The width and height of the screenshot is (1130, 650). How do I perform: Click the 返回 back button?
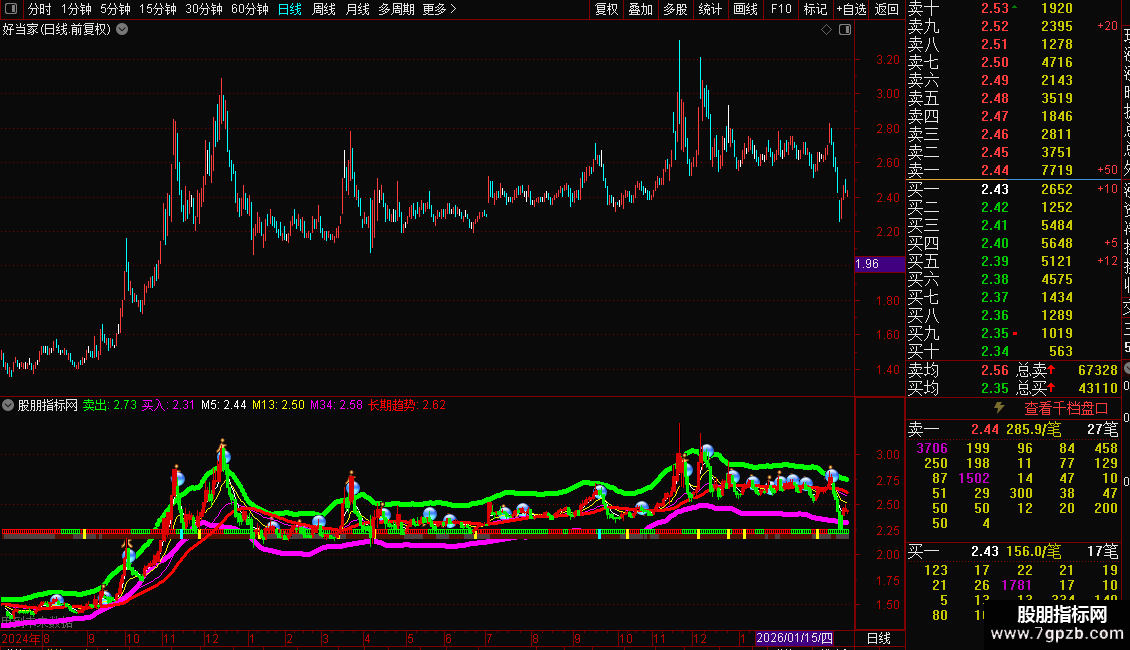click(x=886, y=9)
